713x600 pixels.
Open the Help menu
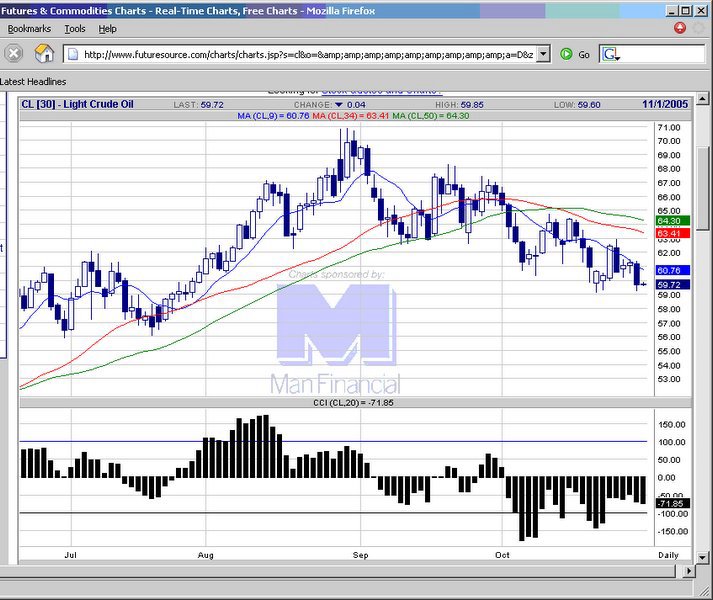click(x=107, y=29)
